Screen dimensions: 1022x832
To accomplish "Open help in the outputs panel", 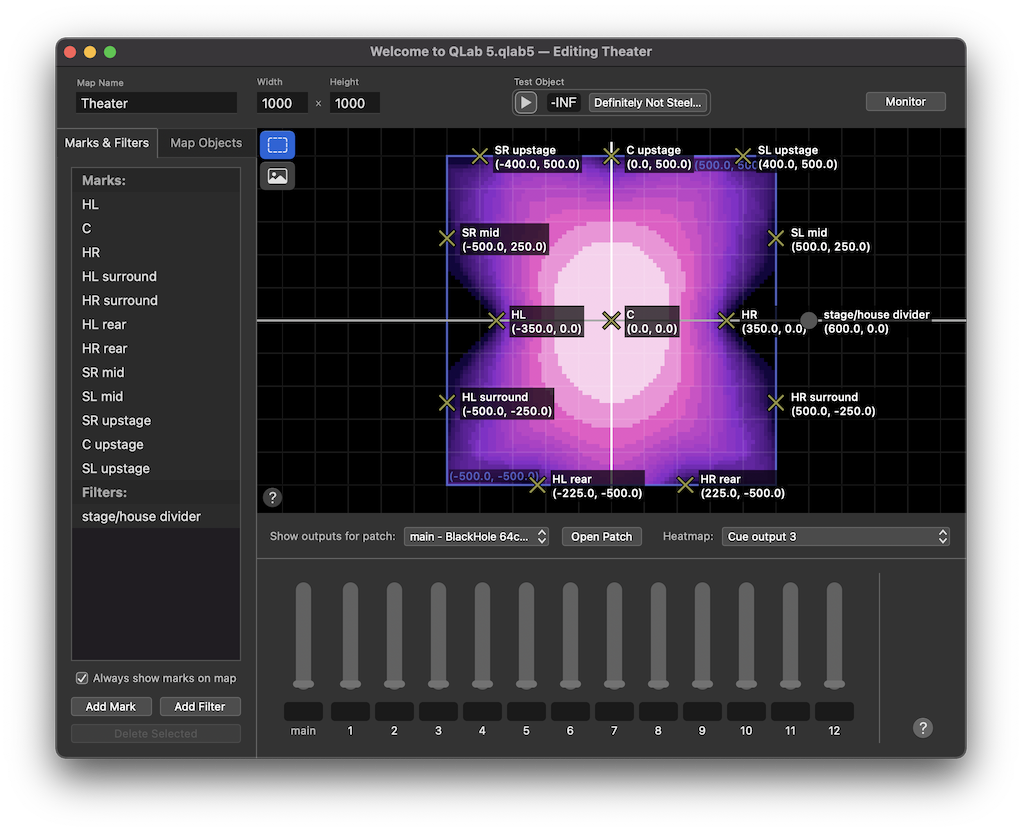I will (923, 727).
